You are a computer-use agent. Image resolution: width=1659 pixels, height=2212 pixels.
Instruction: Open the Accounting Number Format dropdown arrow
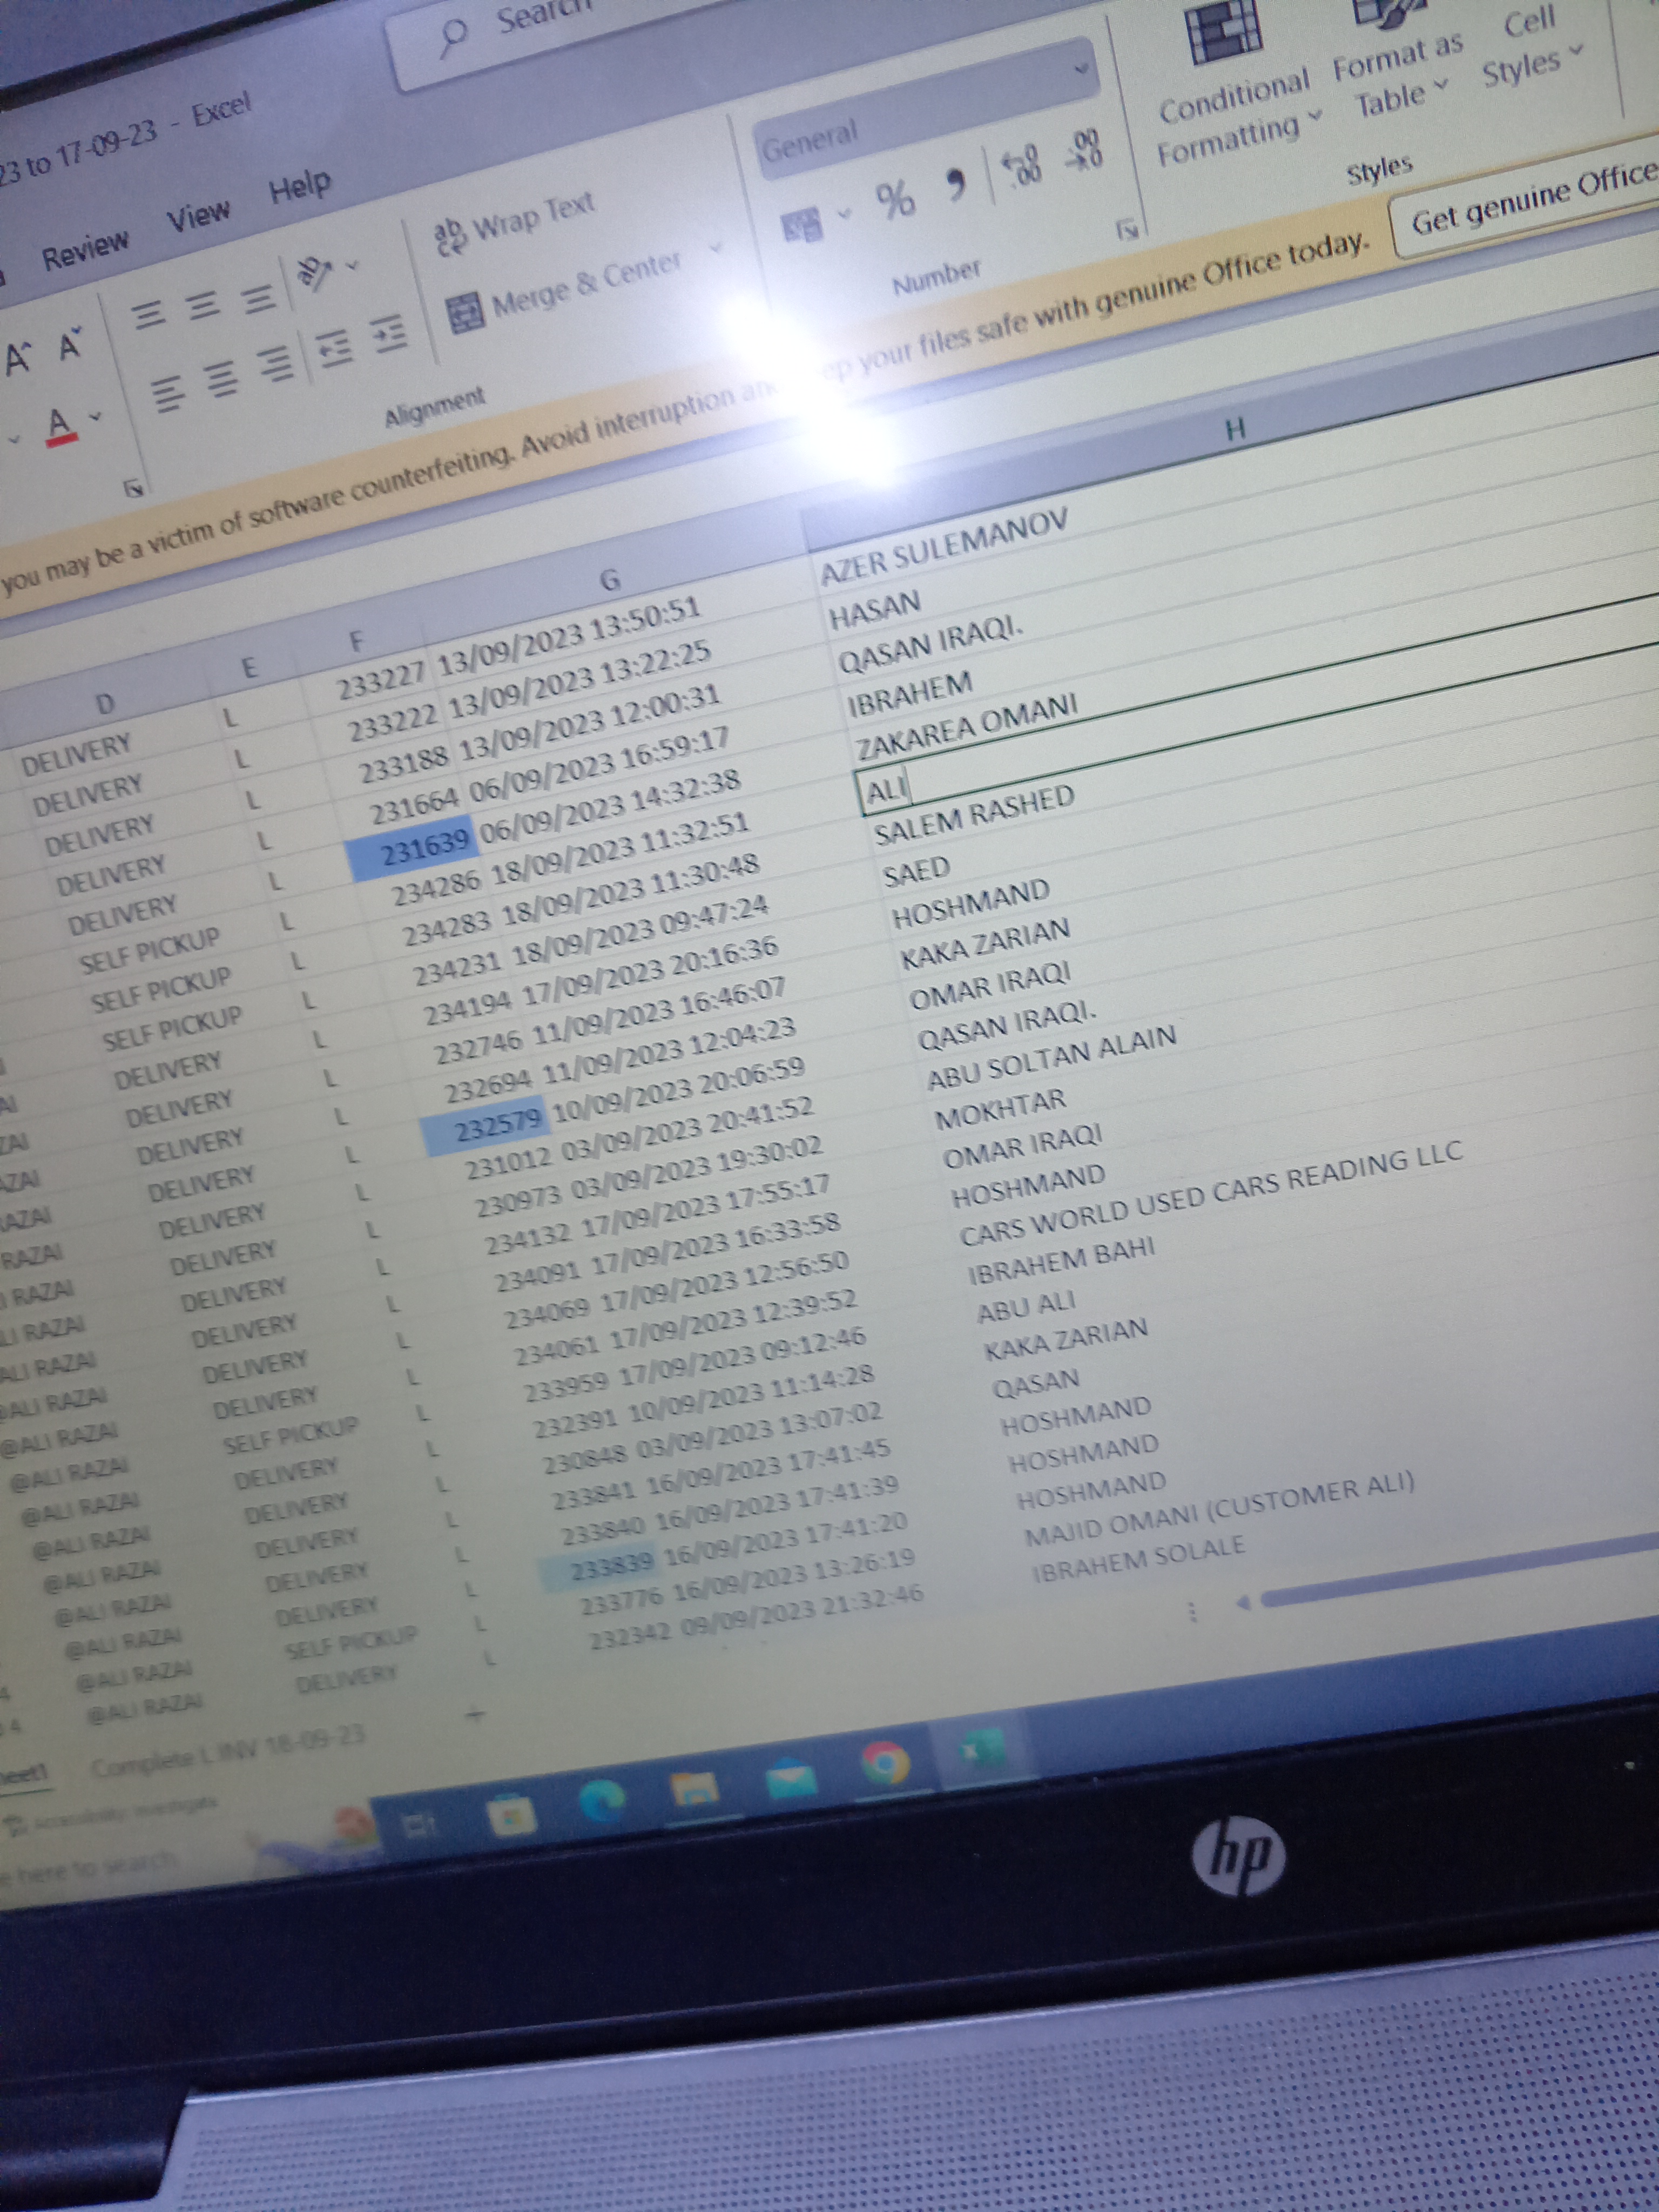click(845, 213)
